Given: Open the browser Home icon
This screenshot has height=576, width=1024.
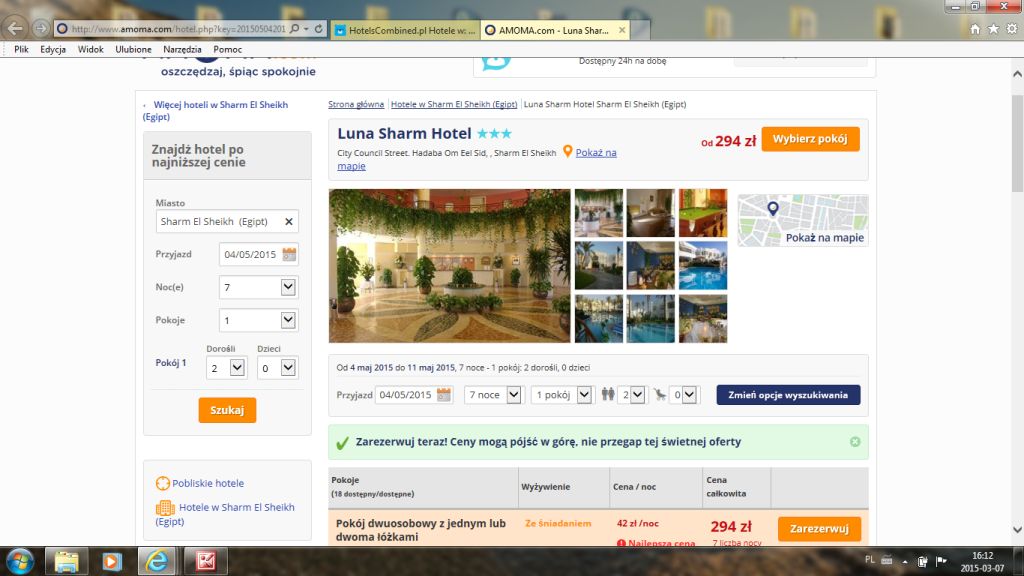Looking at the screenshot, I should [975, 29].
